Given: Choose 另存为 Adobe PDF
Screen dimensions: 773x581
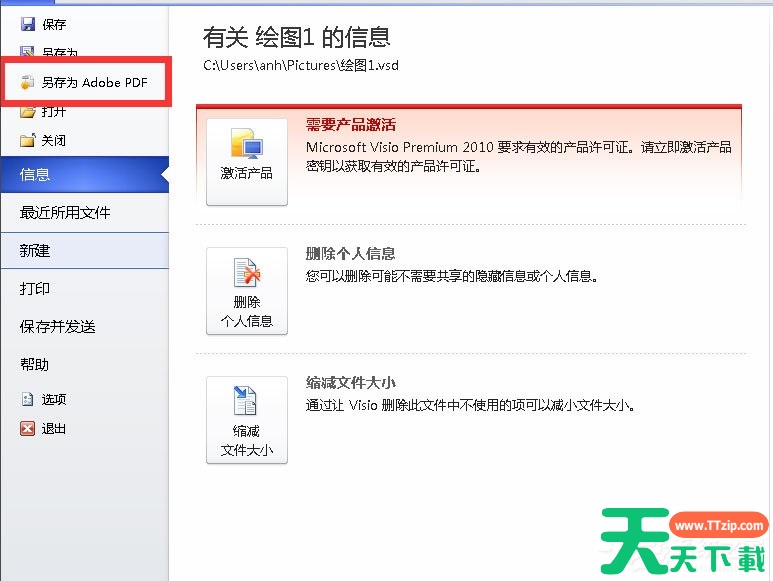Looking at the screenshot, I should click(x=87, y=82).
